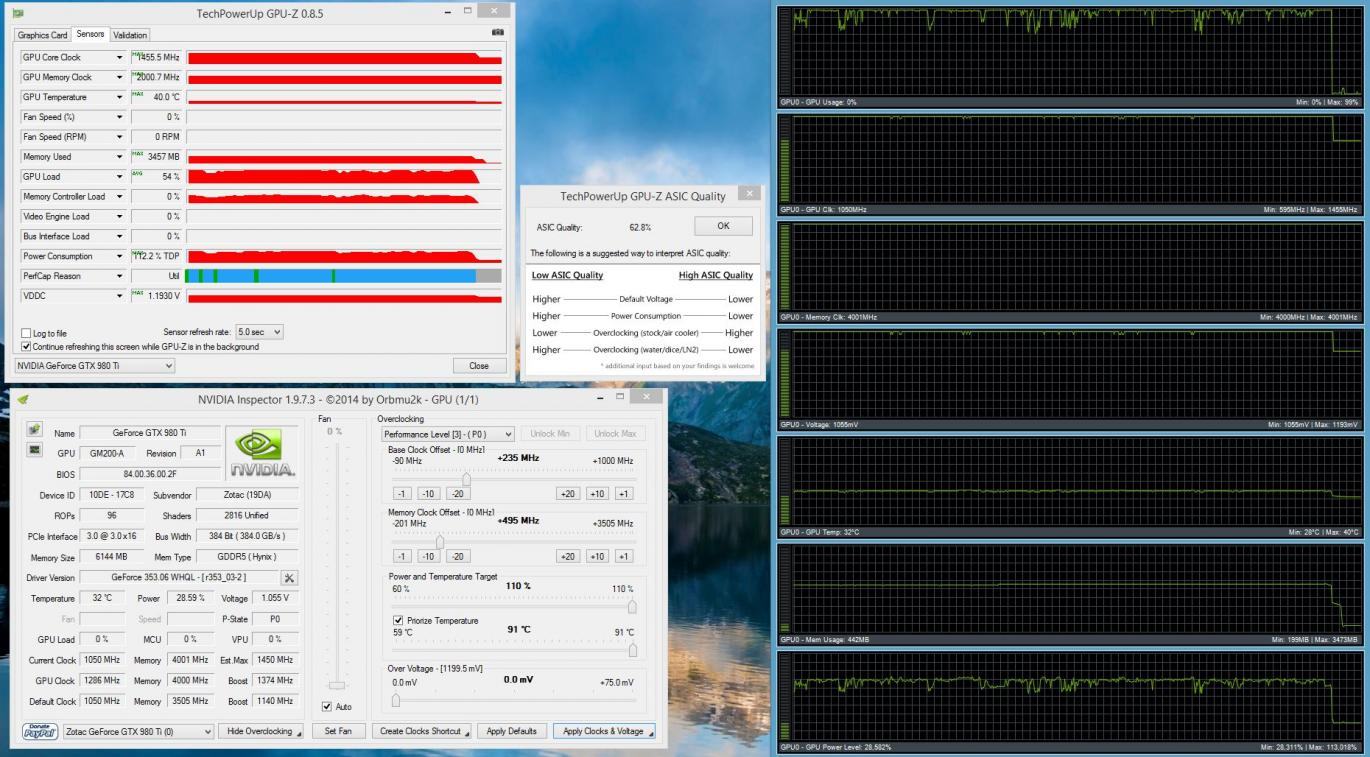Click the +20 button under Base Clock Offset
1370x757 pixels.
568,494
